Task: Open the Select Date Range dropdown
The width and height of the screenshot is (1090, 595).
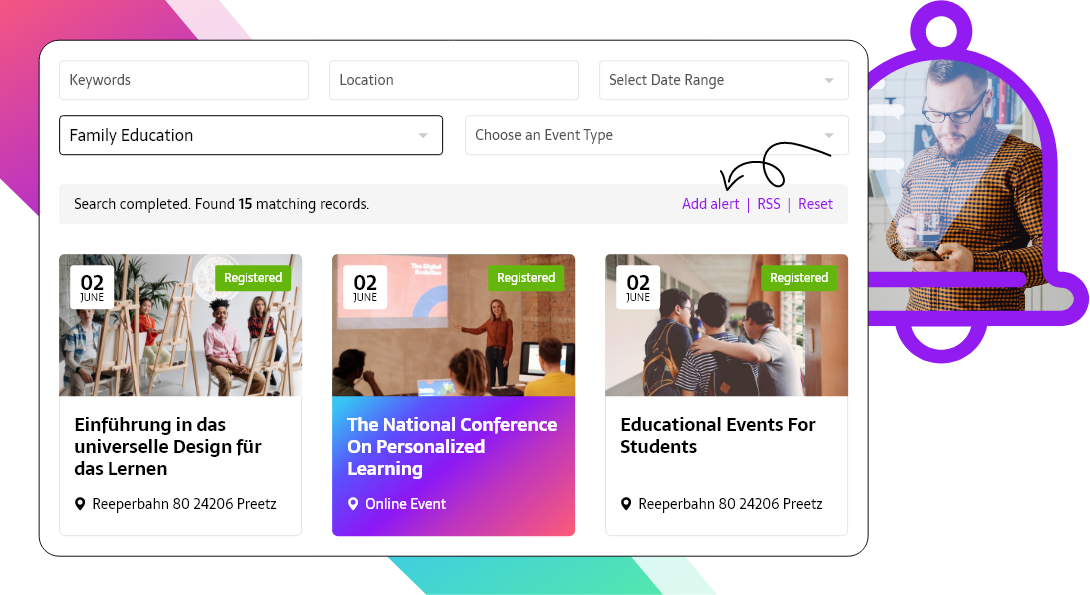Action: point(723,80)
